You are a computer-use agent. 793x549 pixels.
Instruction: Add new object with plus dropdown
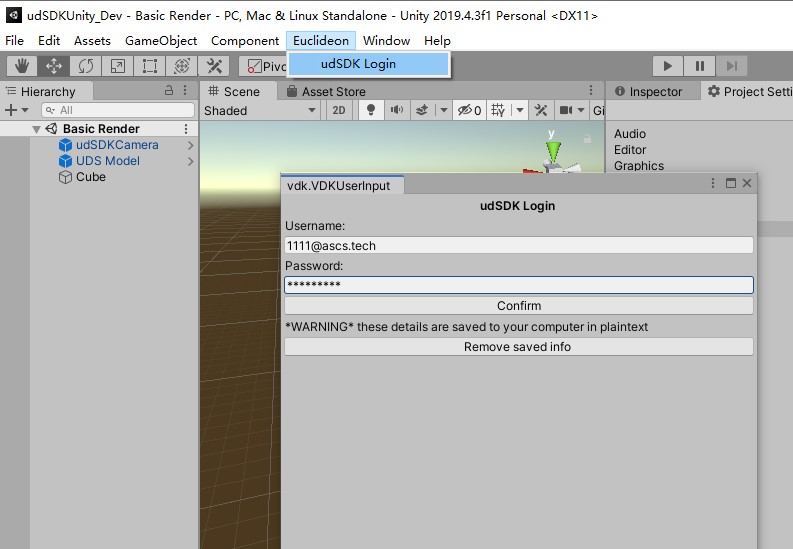[16, 110]
